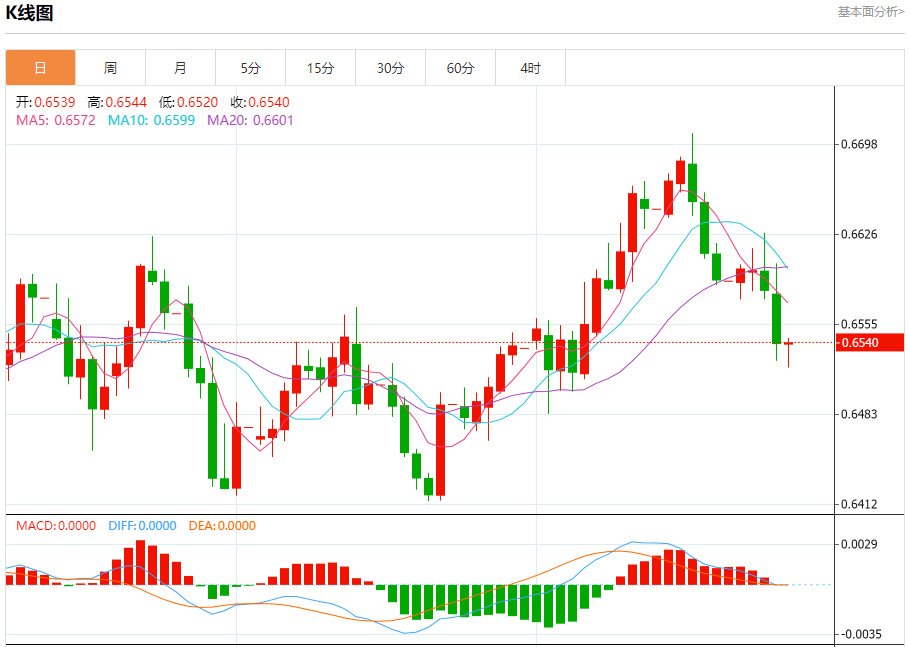Open the 5分 interval tab
Image resolution: width=910 pixels, height=647 pixels.
coord(251,68)
